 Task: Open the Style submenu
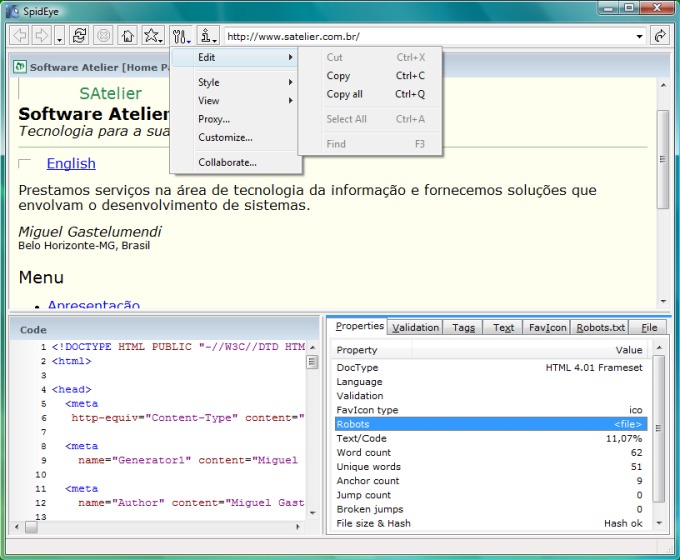(235, 82)
